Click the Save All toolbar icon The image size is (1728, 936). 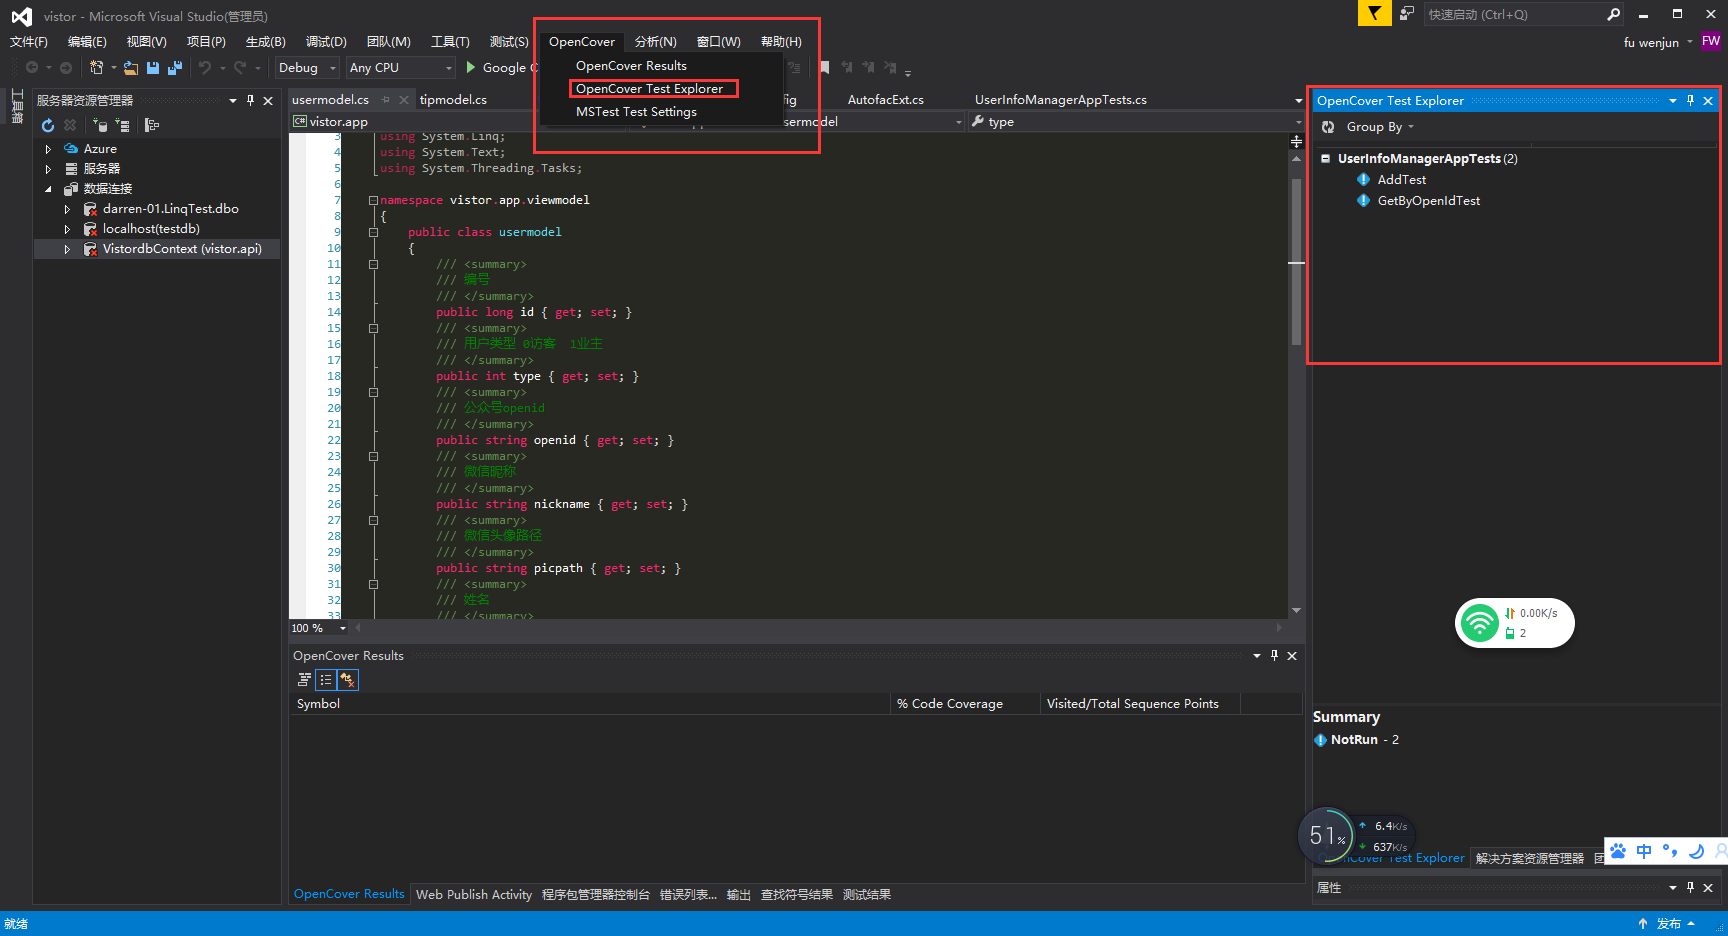(175, 68)
